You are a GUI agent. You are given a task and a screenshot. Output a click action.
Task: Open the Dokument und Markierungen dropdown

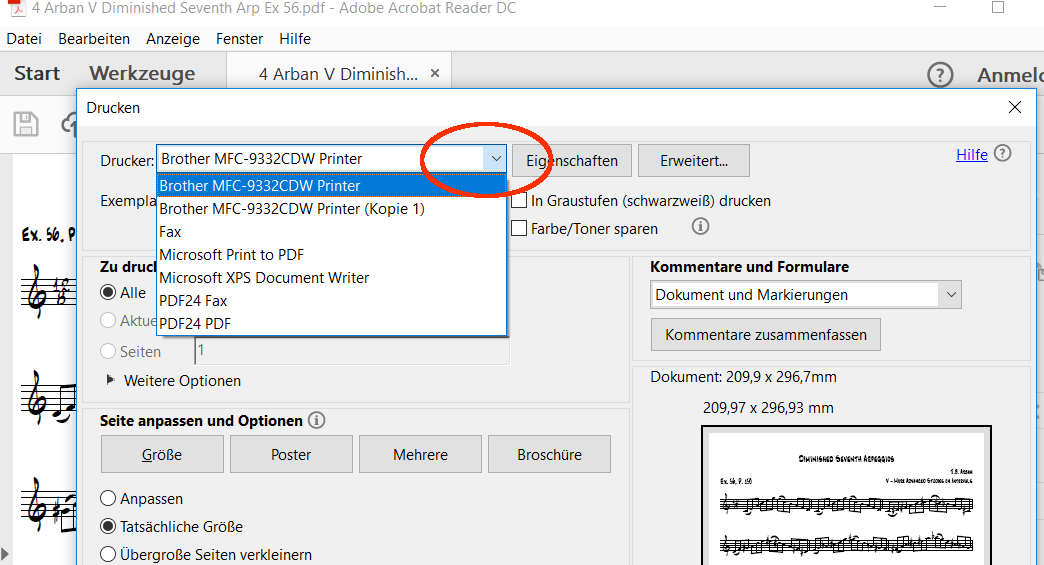(806, 295)
